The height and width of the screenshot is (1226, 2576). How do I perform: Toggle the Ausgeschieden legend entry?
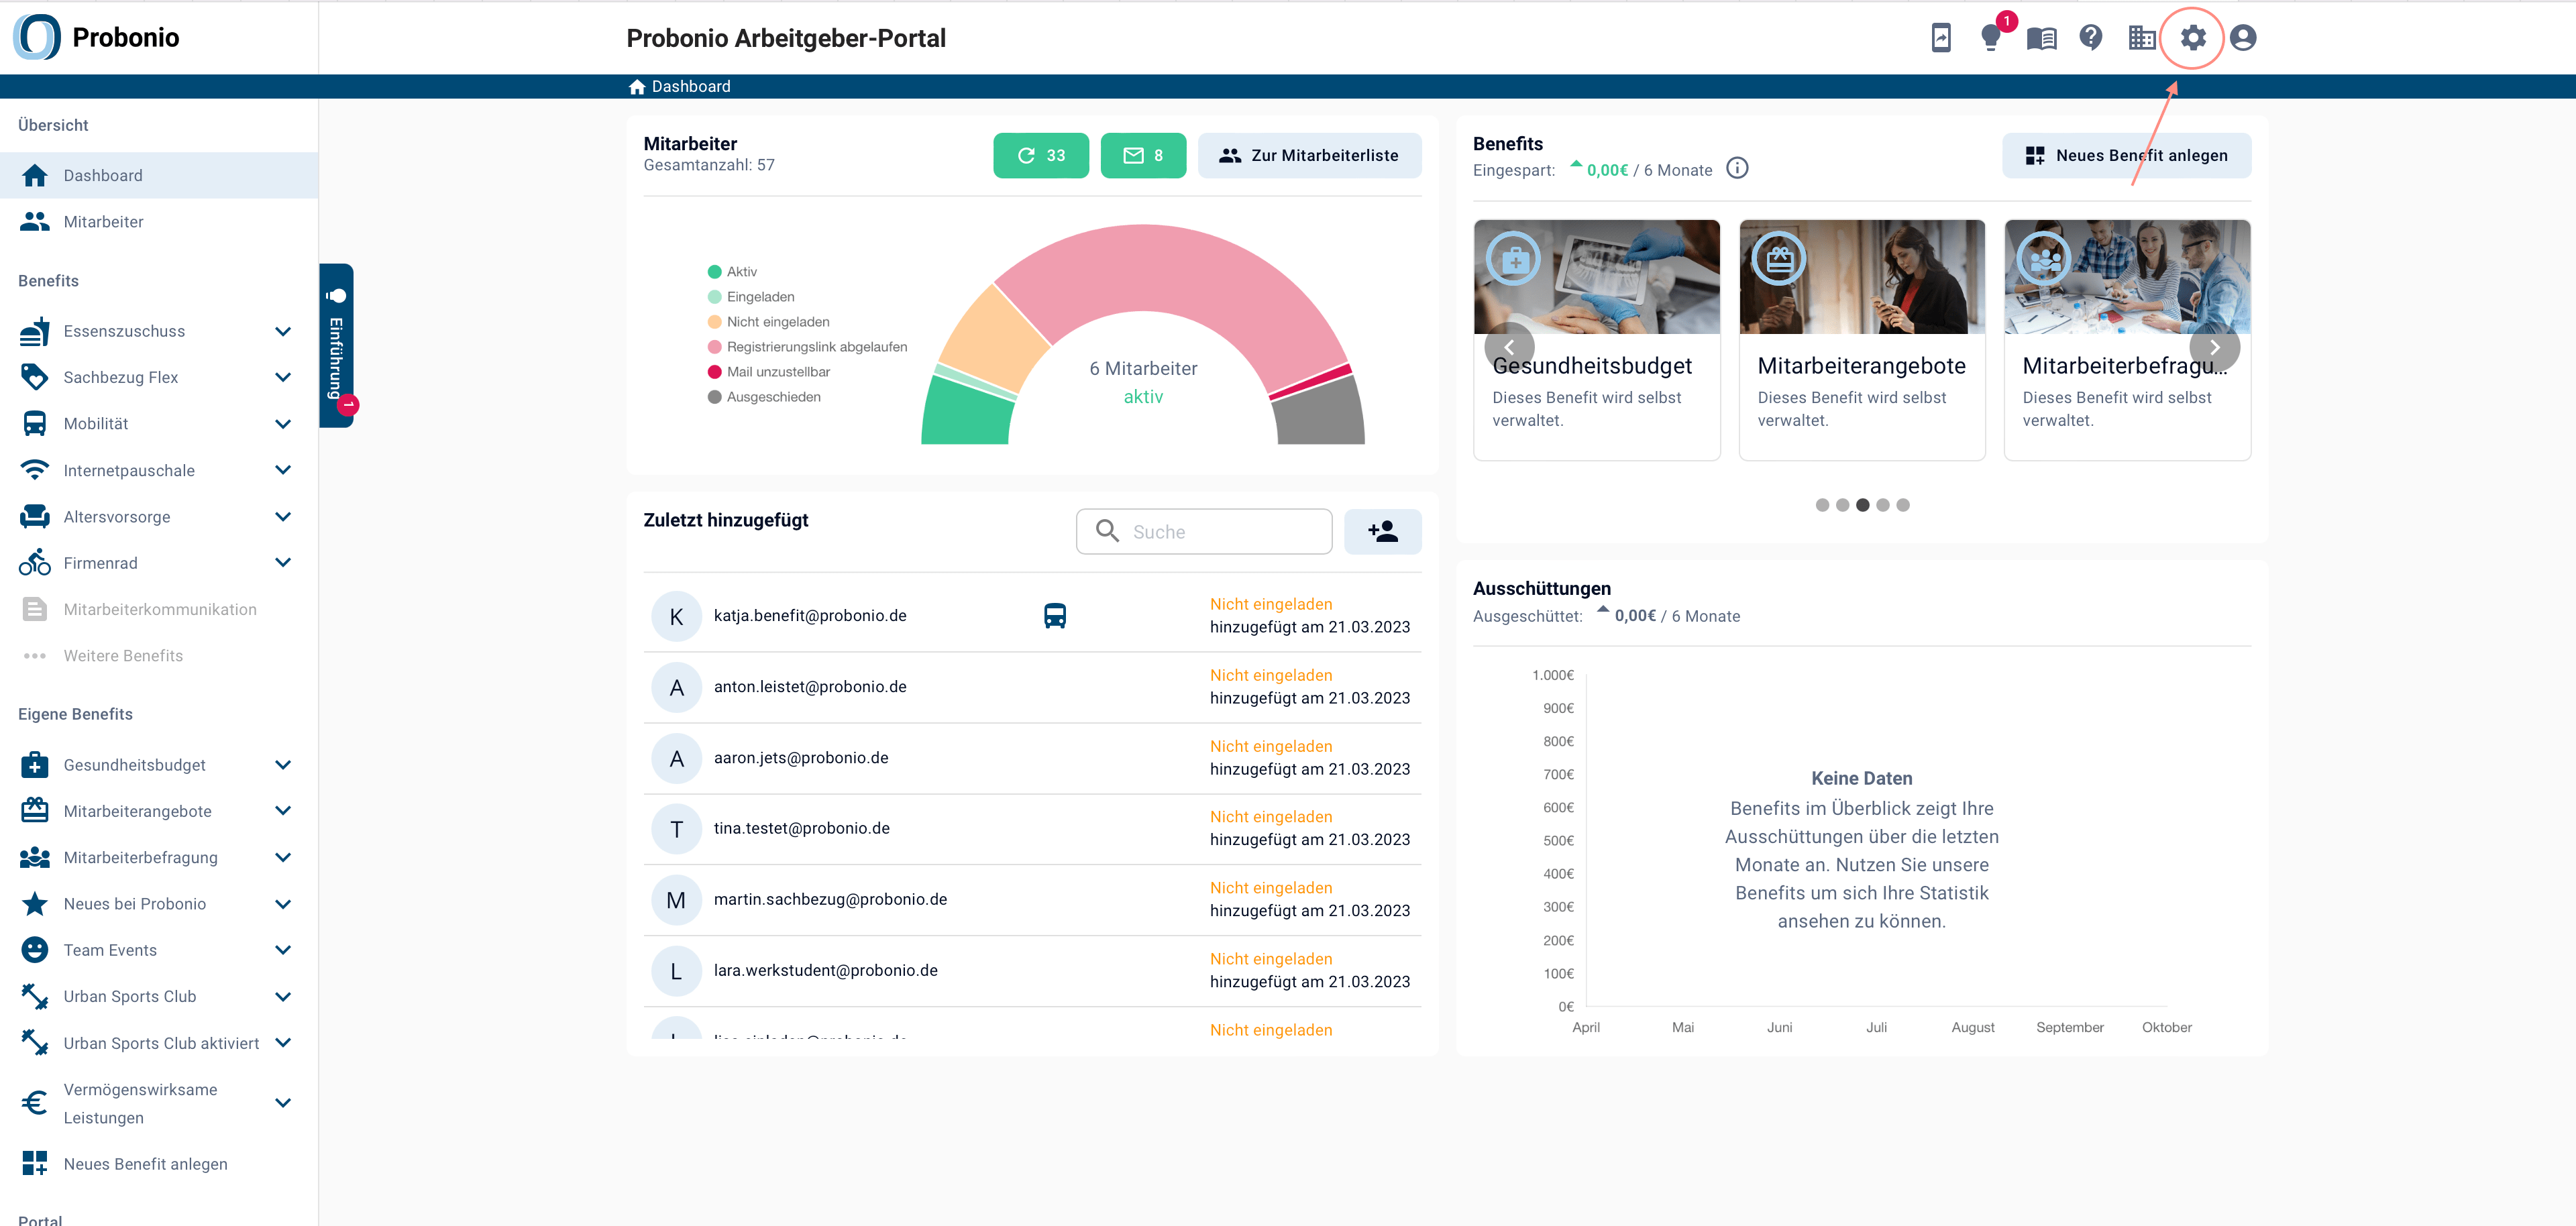tap(764, 397)
